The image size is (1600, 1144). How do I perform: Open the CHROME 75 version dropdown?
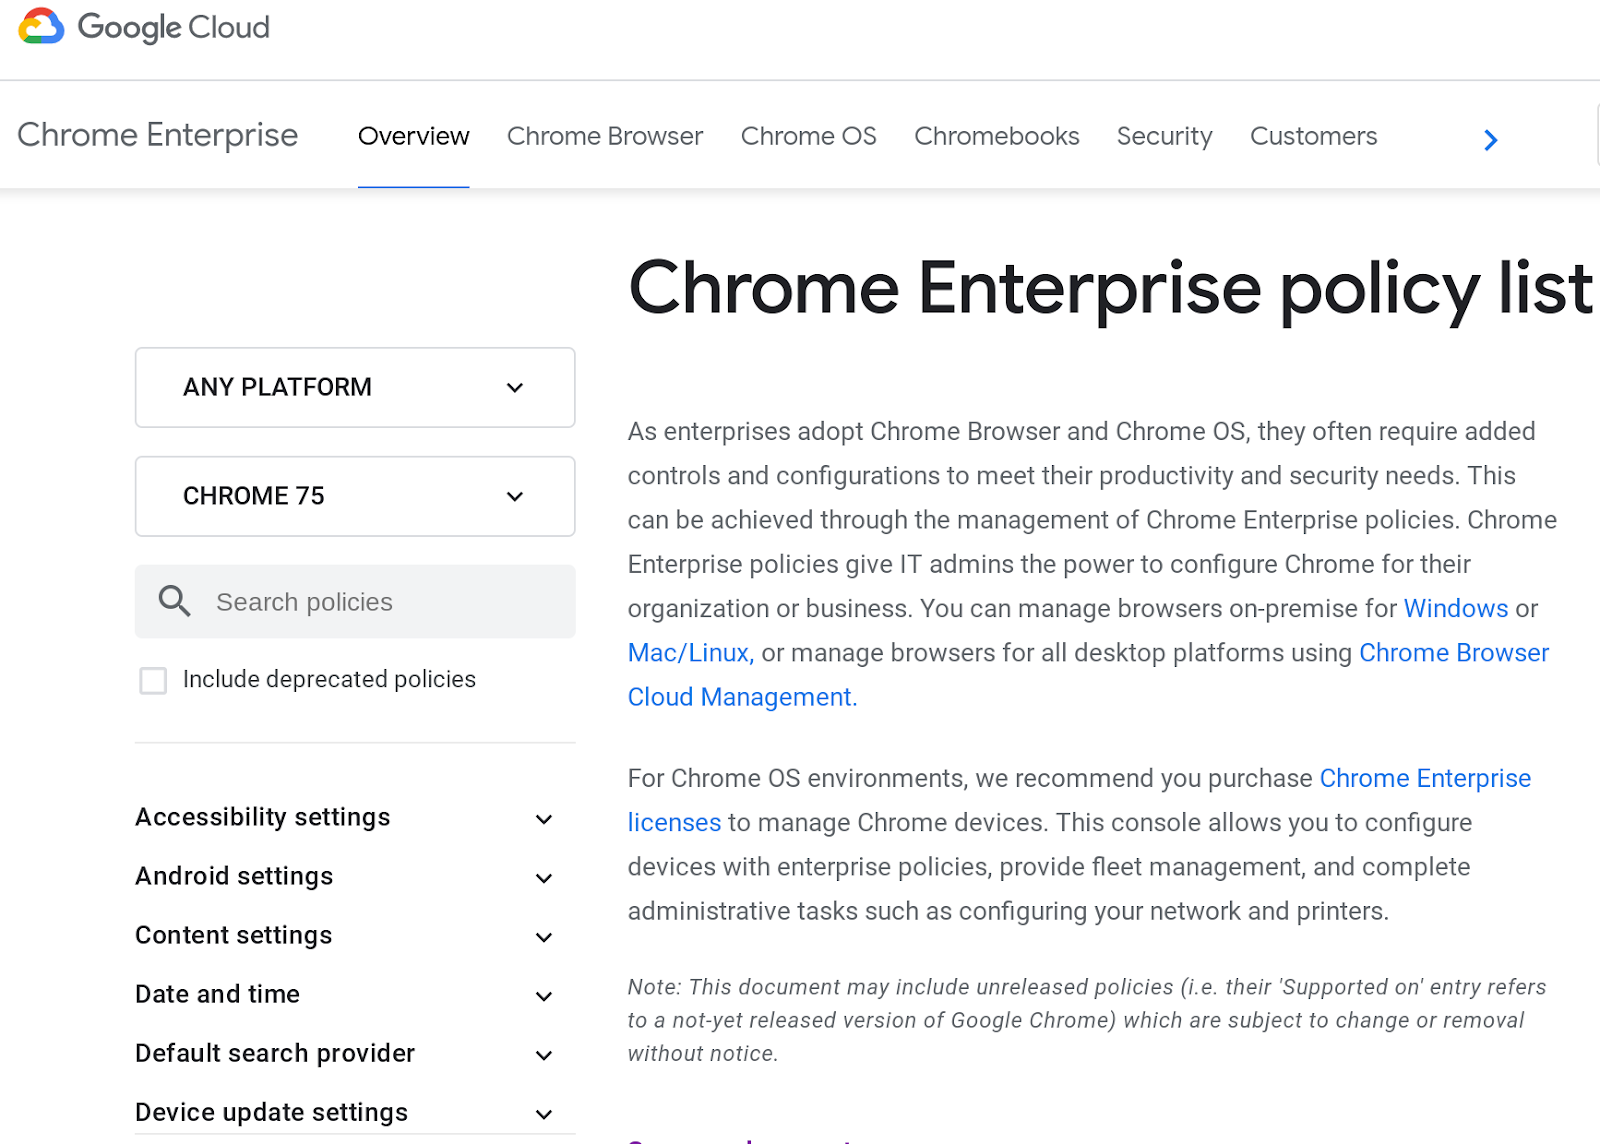[x=355, y=496]
